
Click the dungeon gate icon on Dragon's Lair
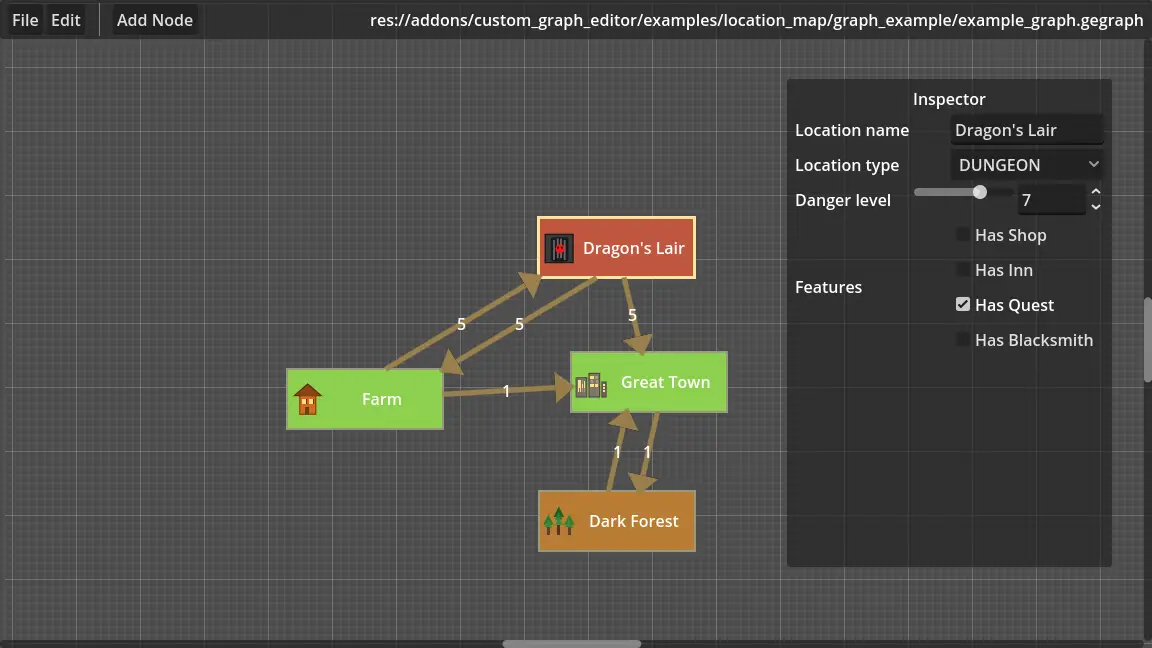coord(559,247)
